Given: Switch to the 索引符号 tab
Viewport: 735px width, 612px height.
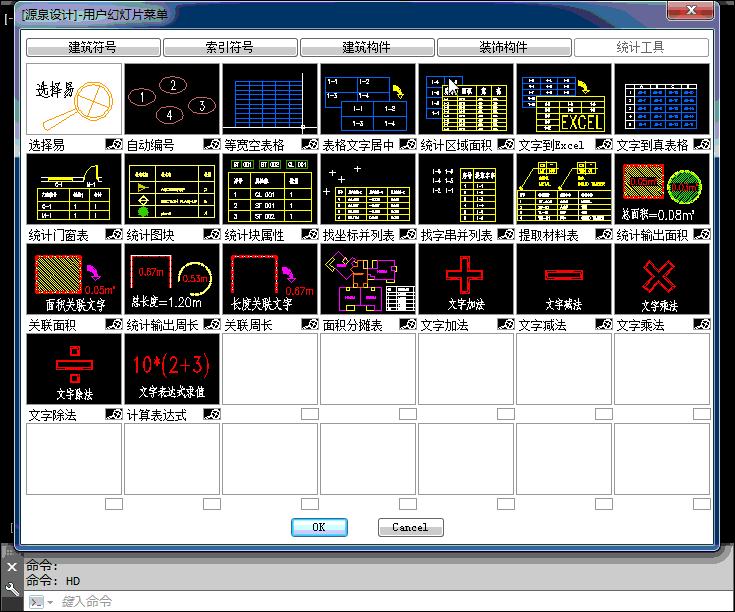Looking at the screenshot, I should click(x=230, y=47).
